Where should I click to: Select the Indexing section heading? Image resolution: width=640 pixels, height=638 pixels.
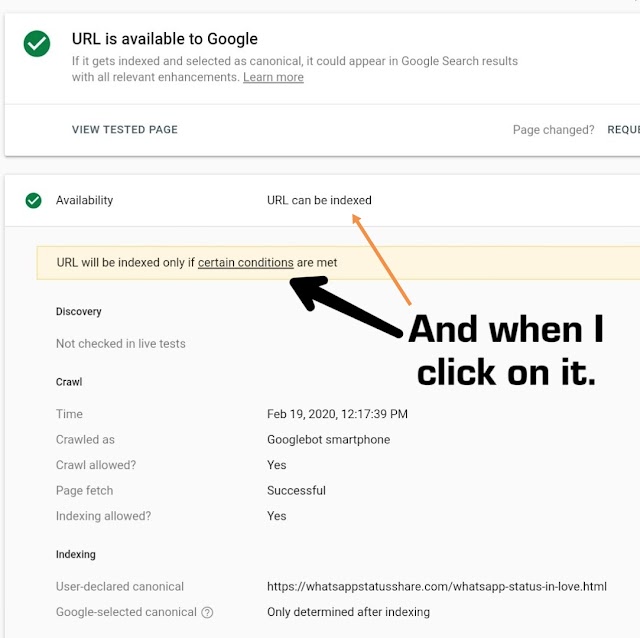pos(76,554)
